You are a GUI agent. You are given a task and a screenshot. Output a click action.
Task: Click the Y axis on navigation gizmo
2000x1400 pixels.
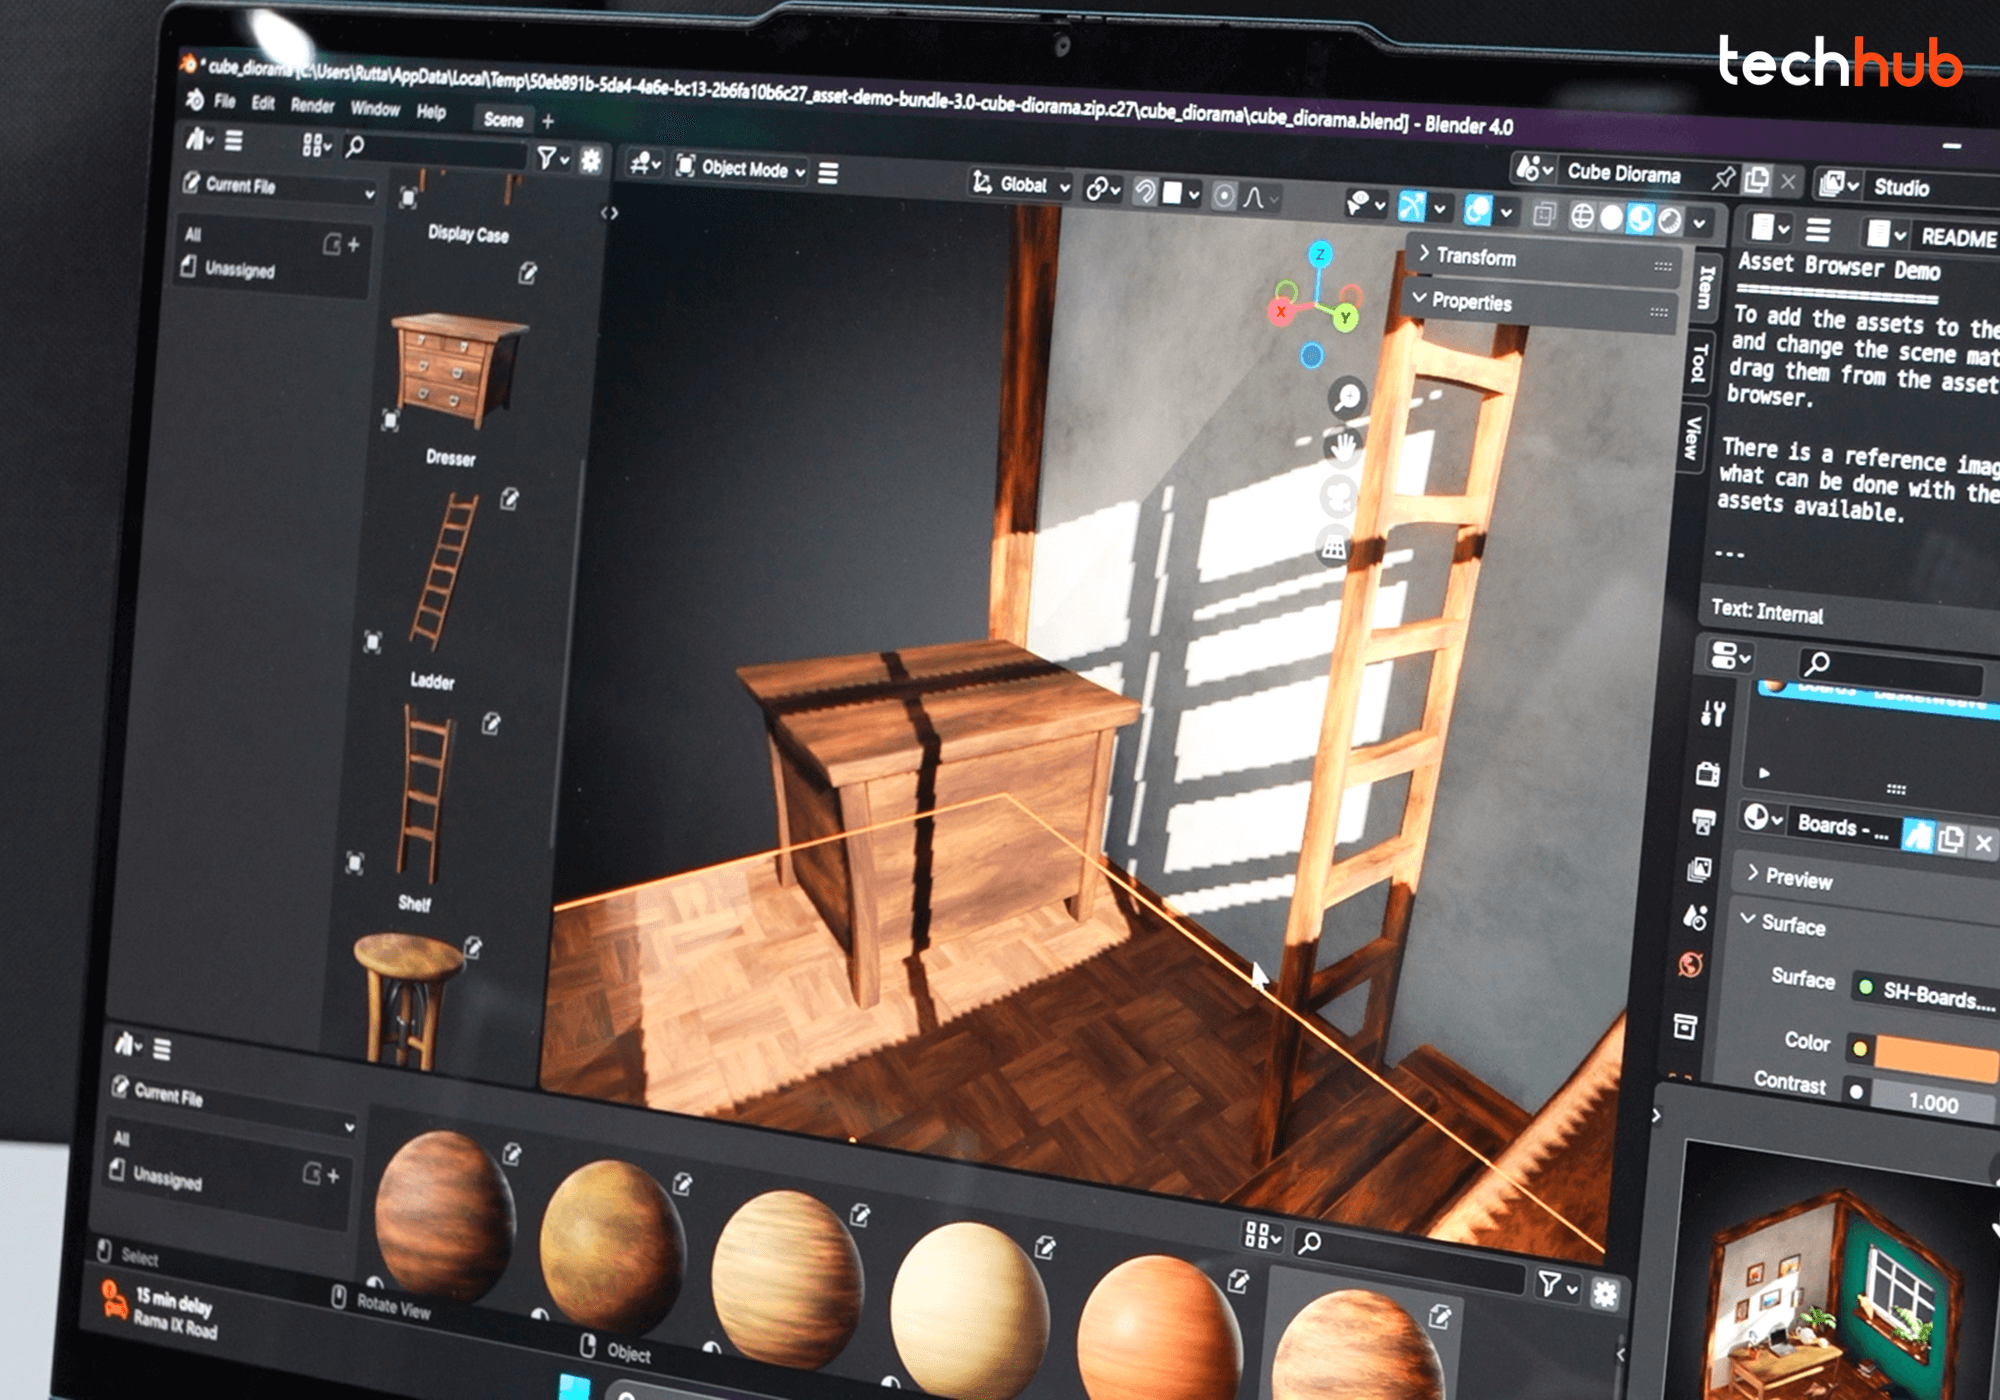(x=1345, y=318)
